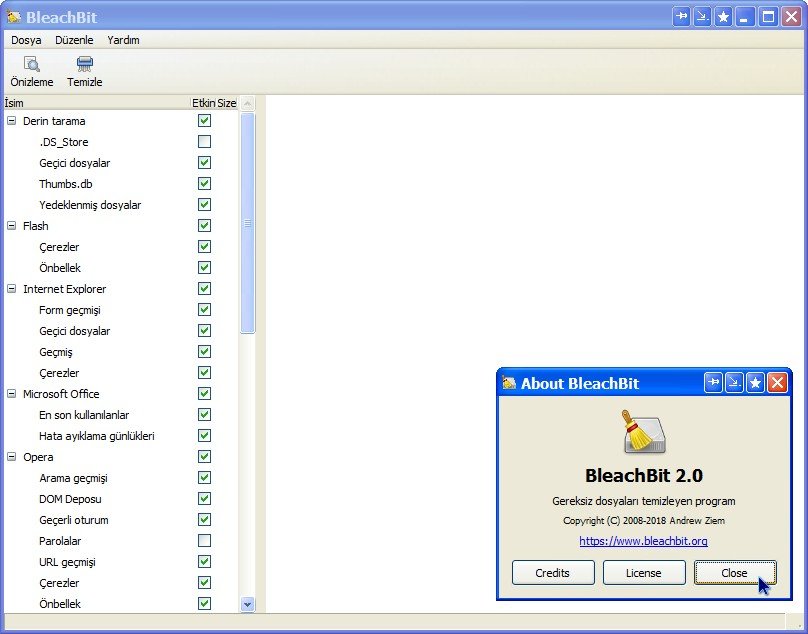Toggle the Flash group checkbox

(205, 225)
